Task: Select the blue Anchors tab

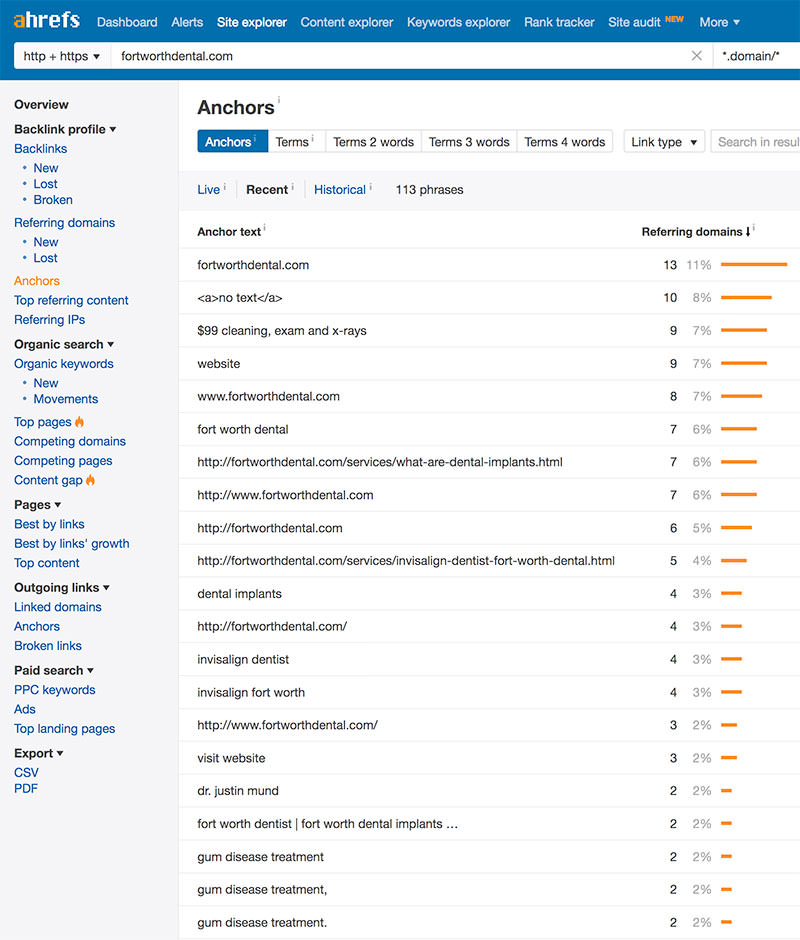Action: click(233, 142)
